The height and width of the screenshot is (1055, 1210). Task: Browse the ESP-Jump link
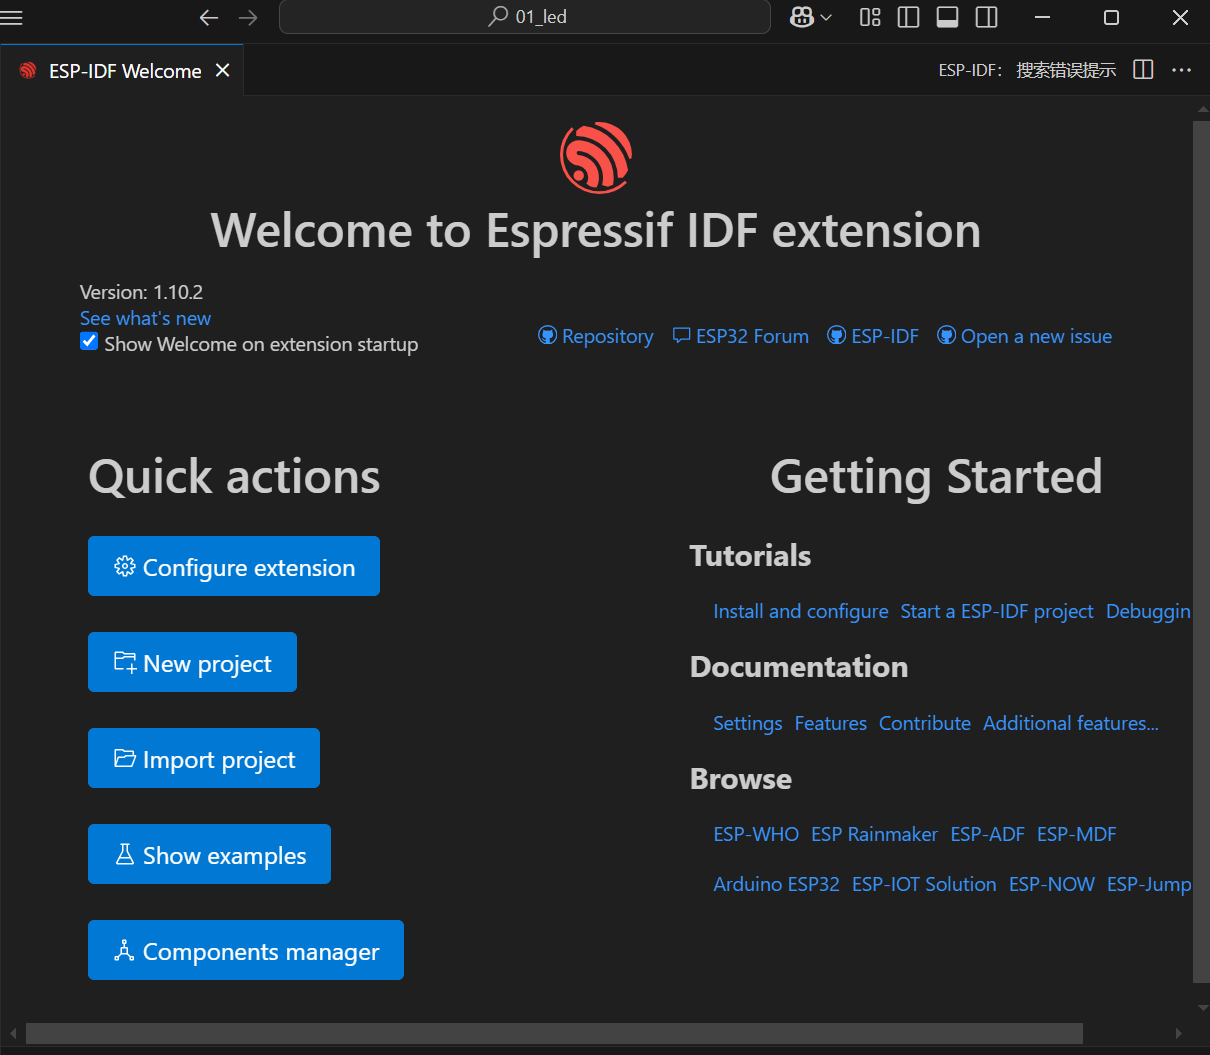1149,884
